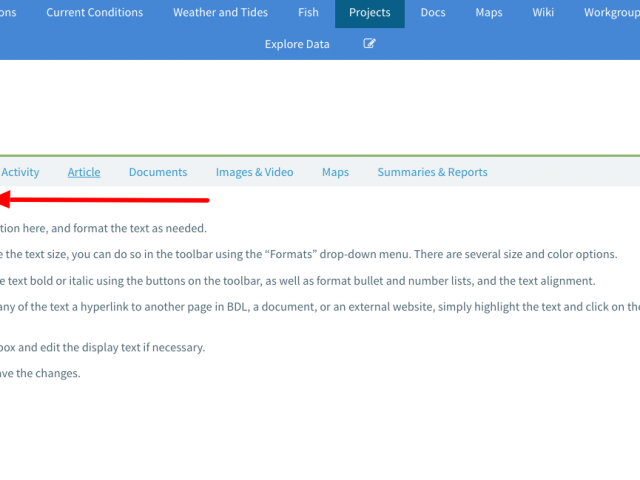Open the Wiki page

(x=543, y=13)
